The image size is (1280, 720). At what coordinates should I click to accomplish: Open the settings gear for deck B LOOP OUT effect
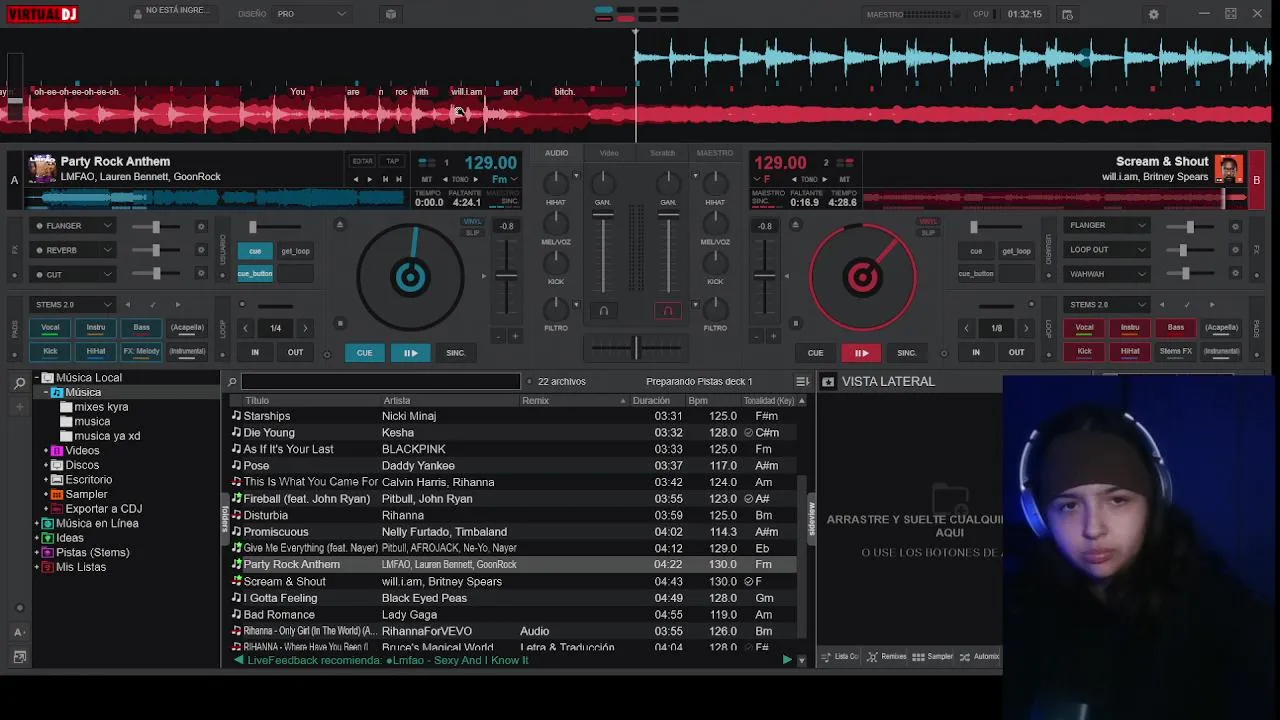tap(1235, 250)
